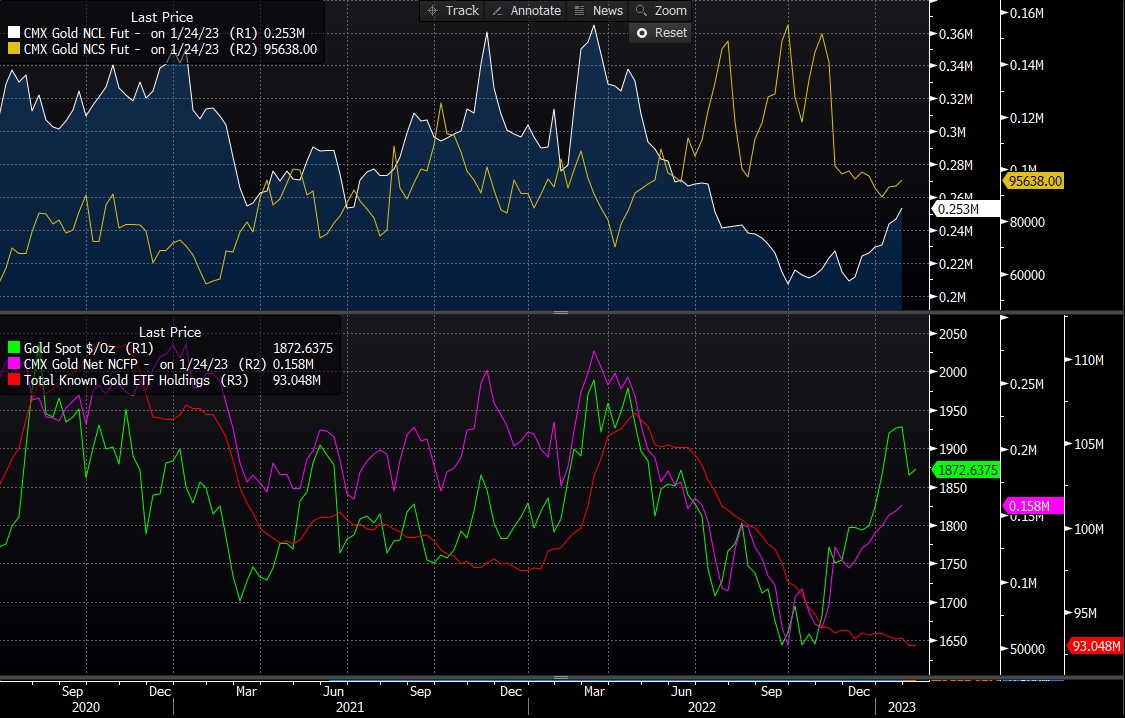Viewport: 1125px width, 718px height.
Task: Open the Annotate toolbar label
Action: coord(535,11)
